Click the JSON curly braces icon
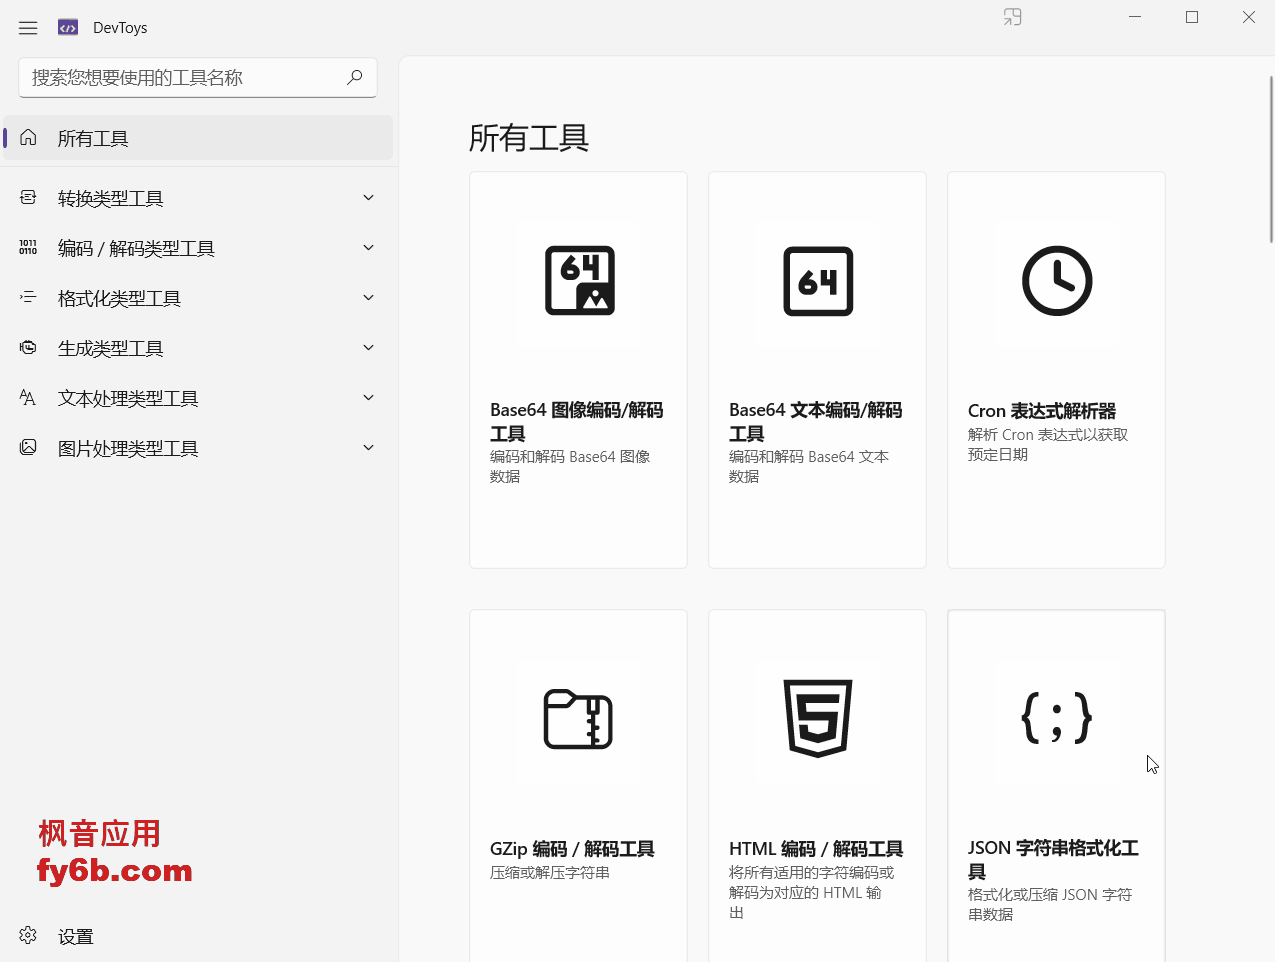The width and height of the screenshot is (1275, 962). coord(1057,718)
